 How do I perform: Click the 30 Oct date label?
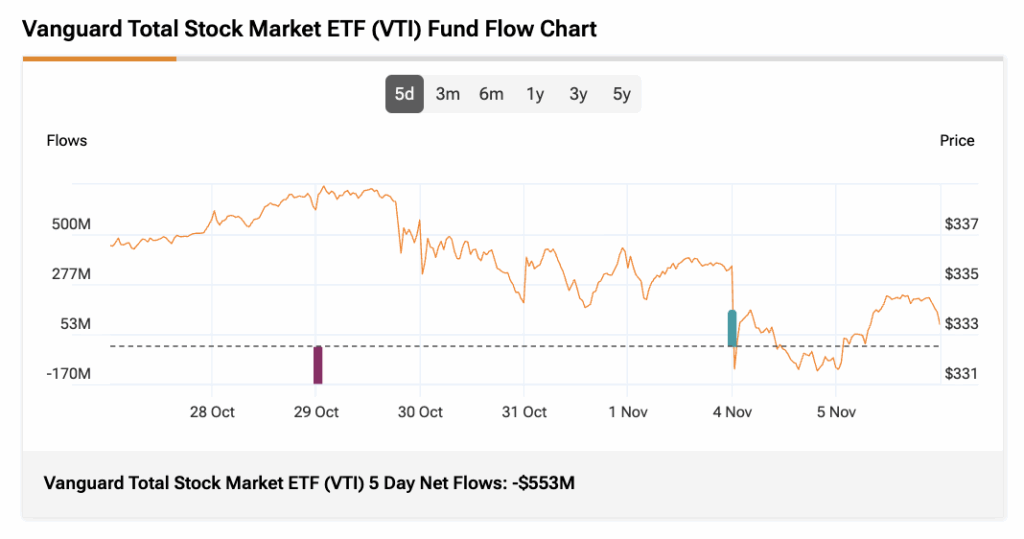click(420, 412)
